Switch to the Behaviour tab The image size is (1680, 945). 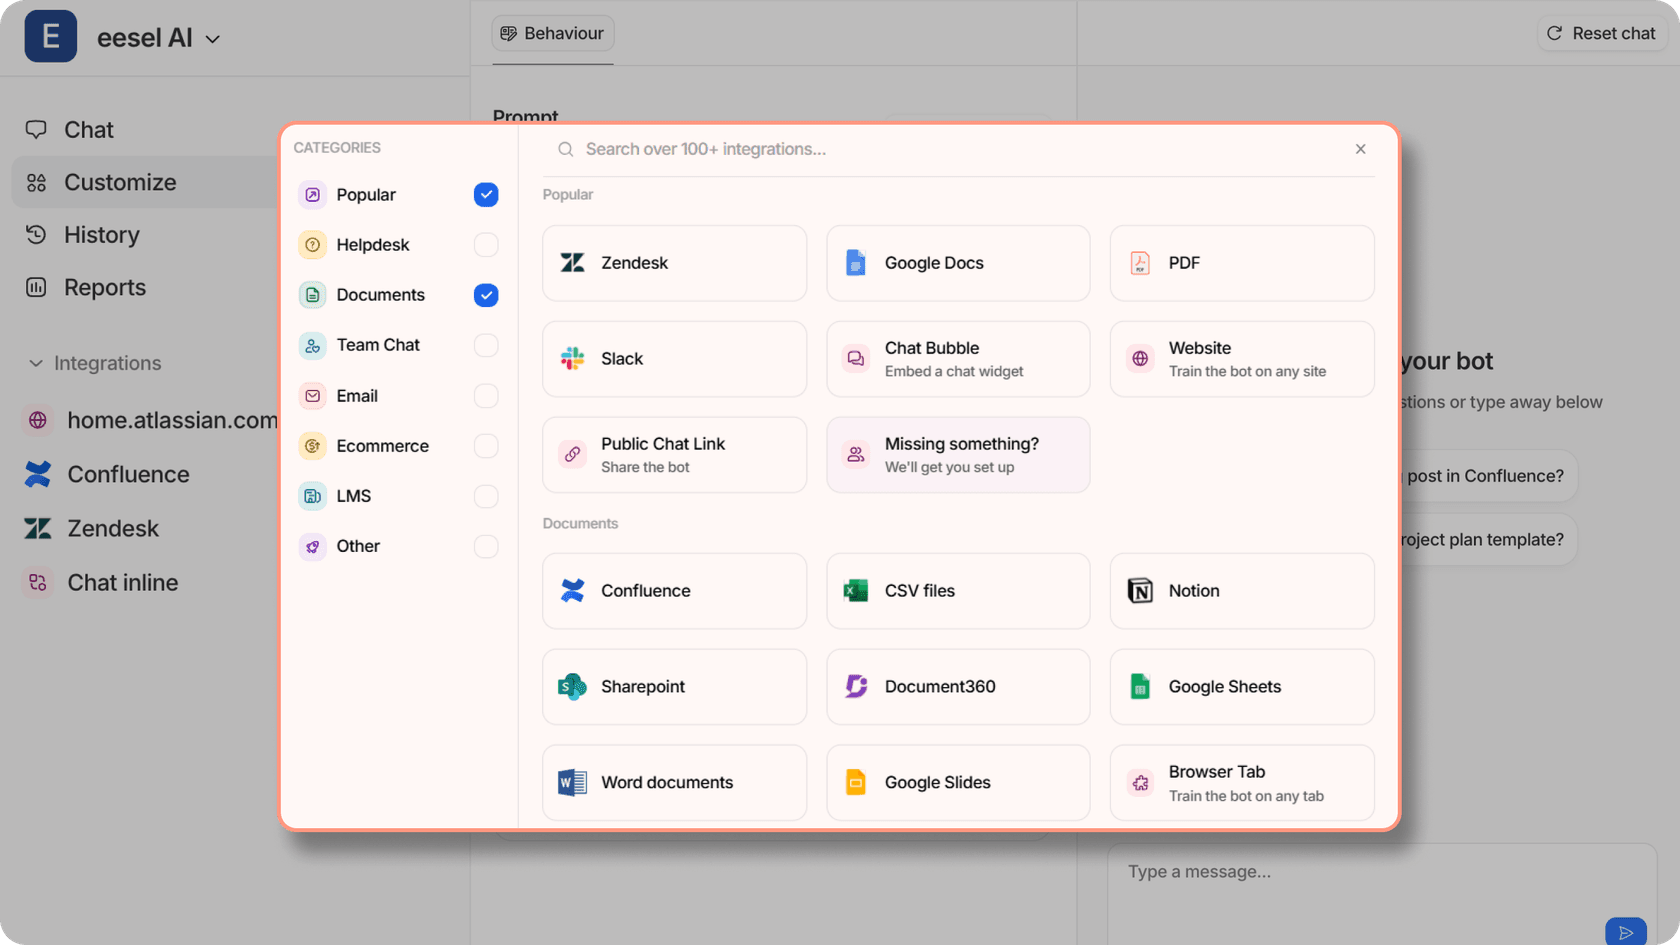553,33
